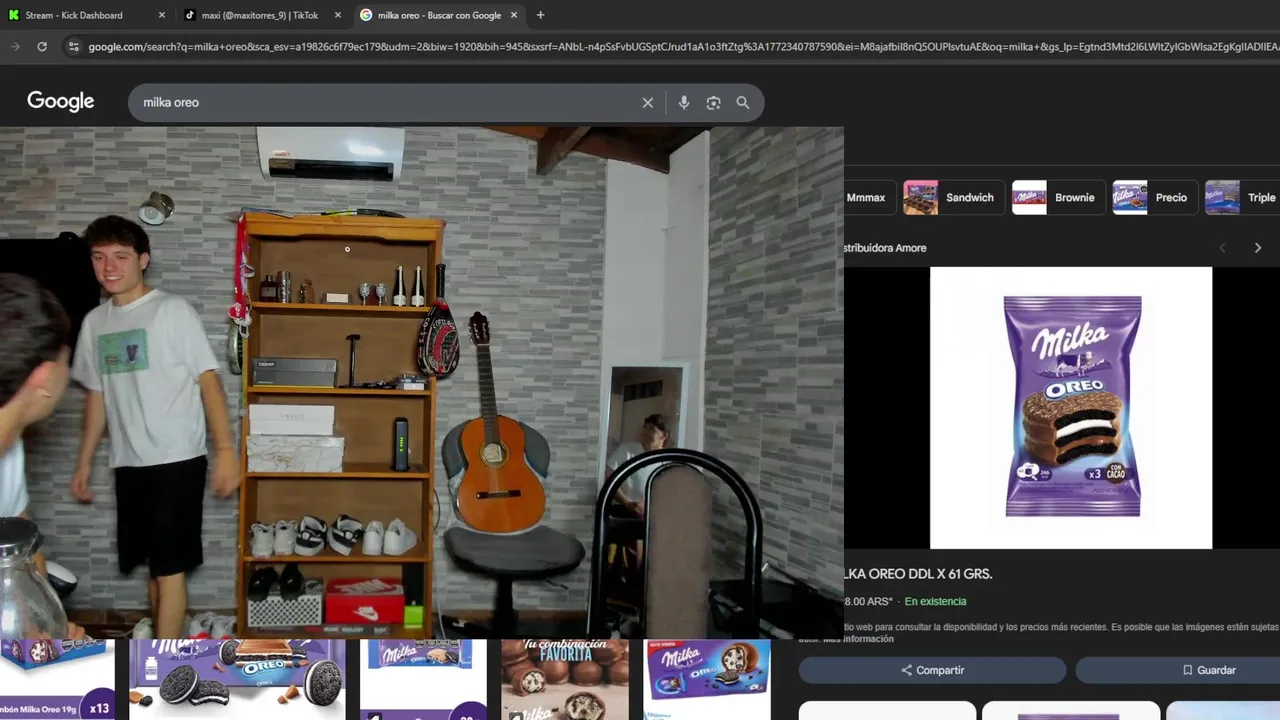Reload the page with the refresh icon
Image resolution: width=1280 pixels, height=720 pixels.
42,46
